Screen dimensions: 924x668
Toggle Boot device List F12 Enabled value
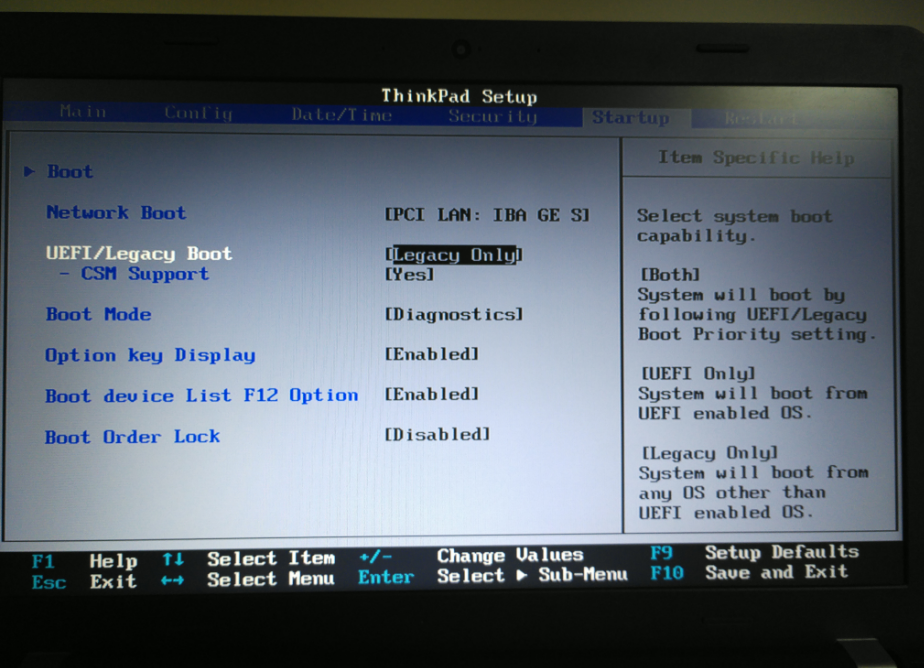point(431,394)
